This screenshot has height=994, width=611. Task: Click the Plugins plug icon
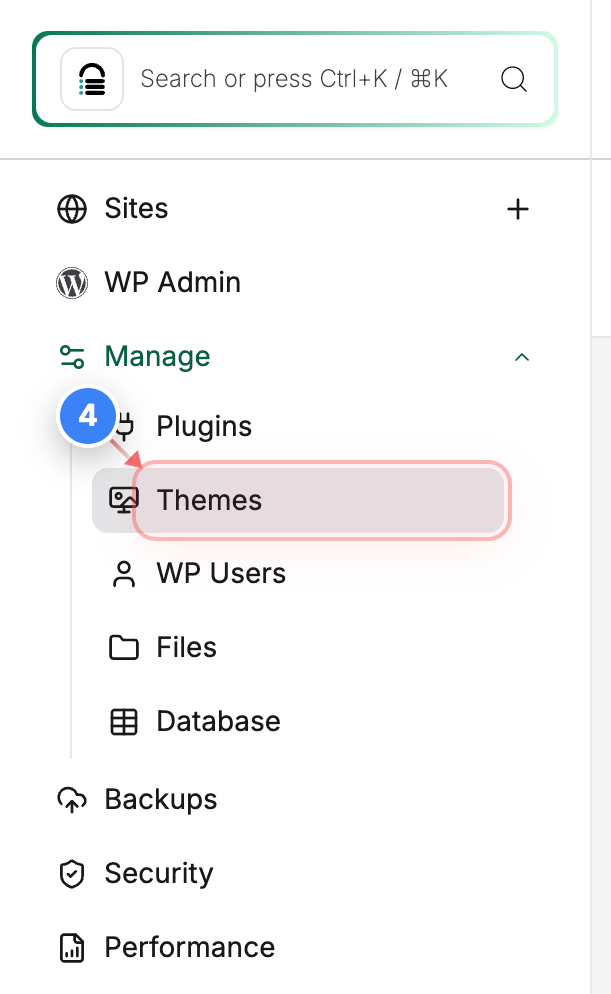tap(123, 426)
